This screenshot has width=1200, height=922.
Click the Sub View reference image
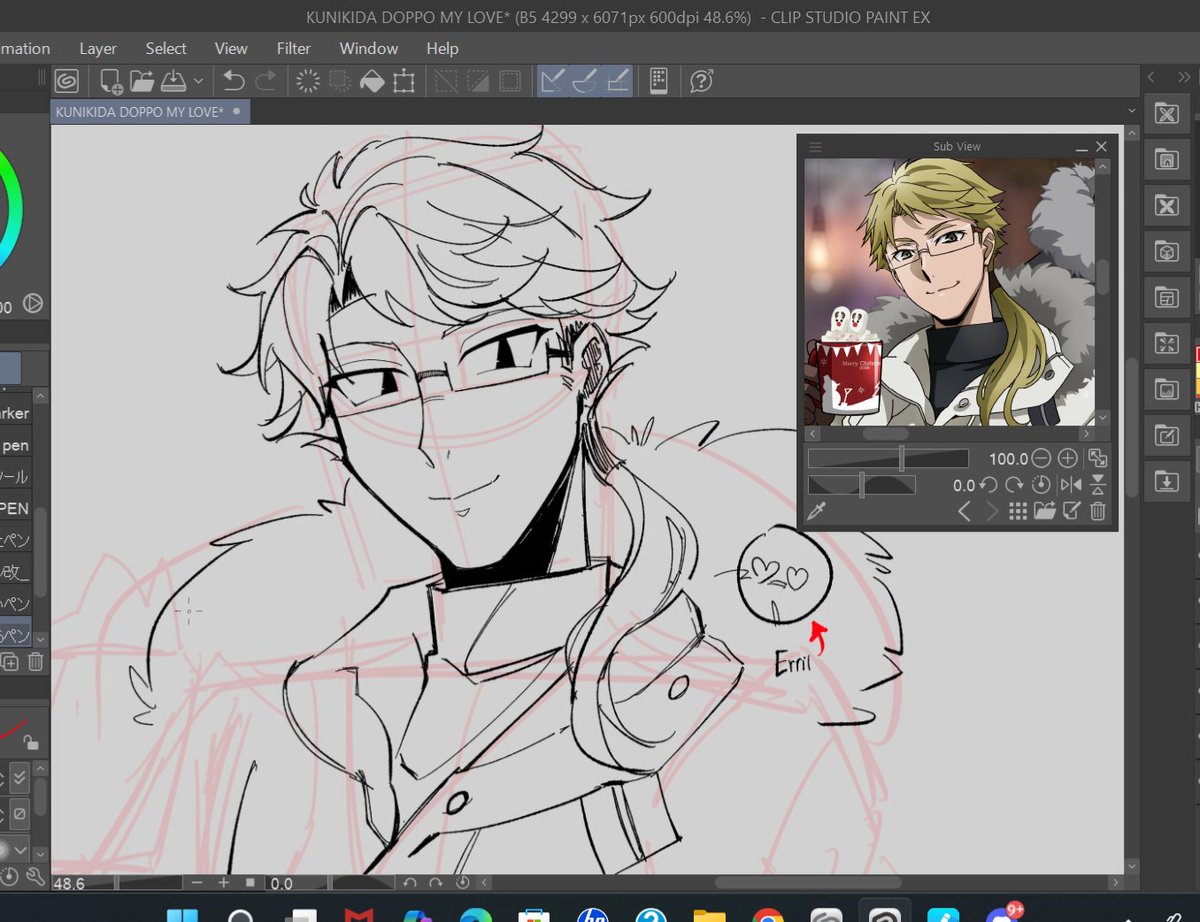click(950, 292)
